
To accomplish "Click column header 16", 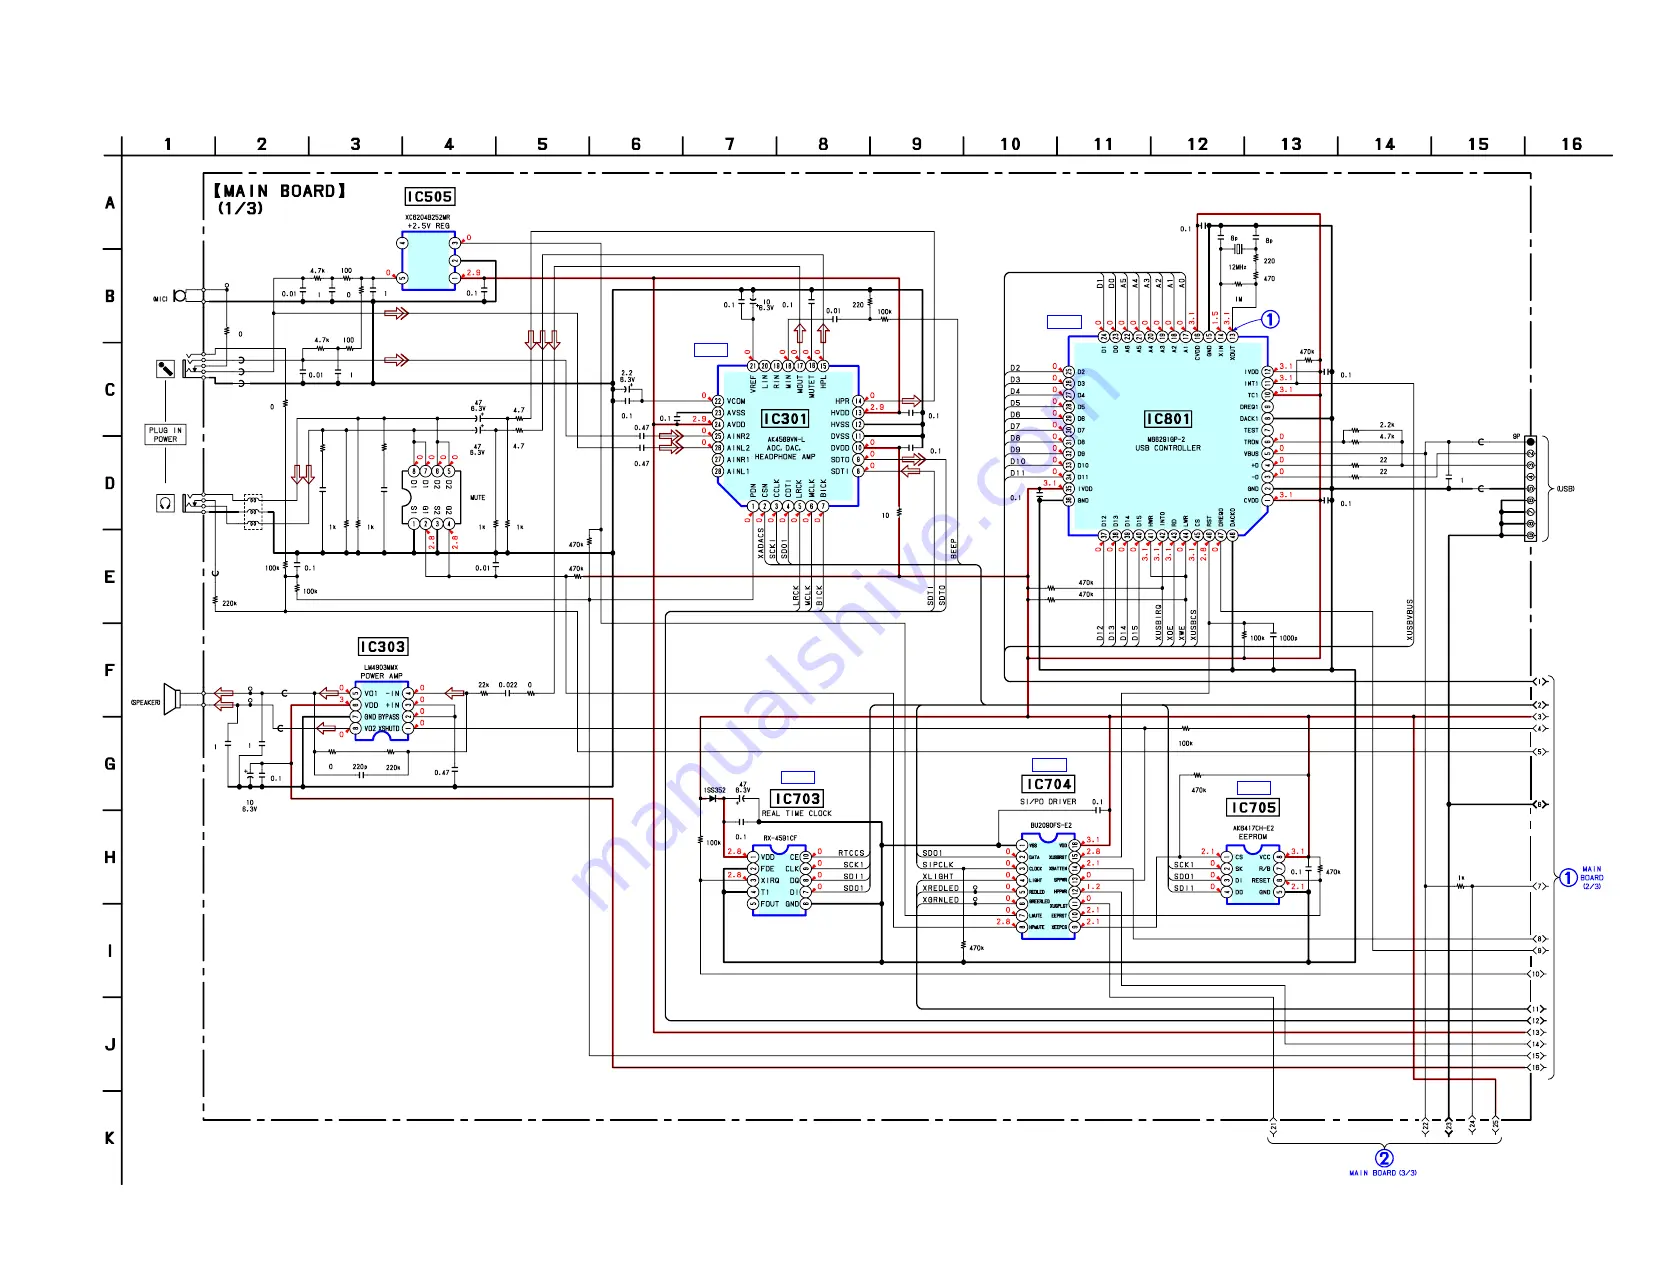I will 1572,144.
